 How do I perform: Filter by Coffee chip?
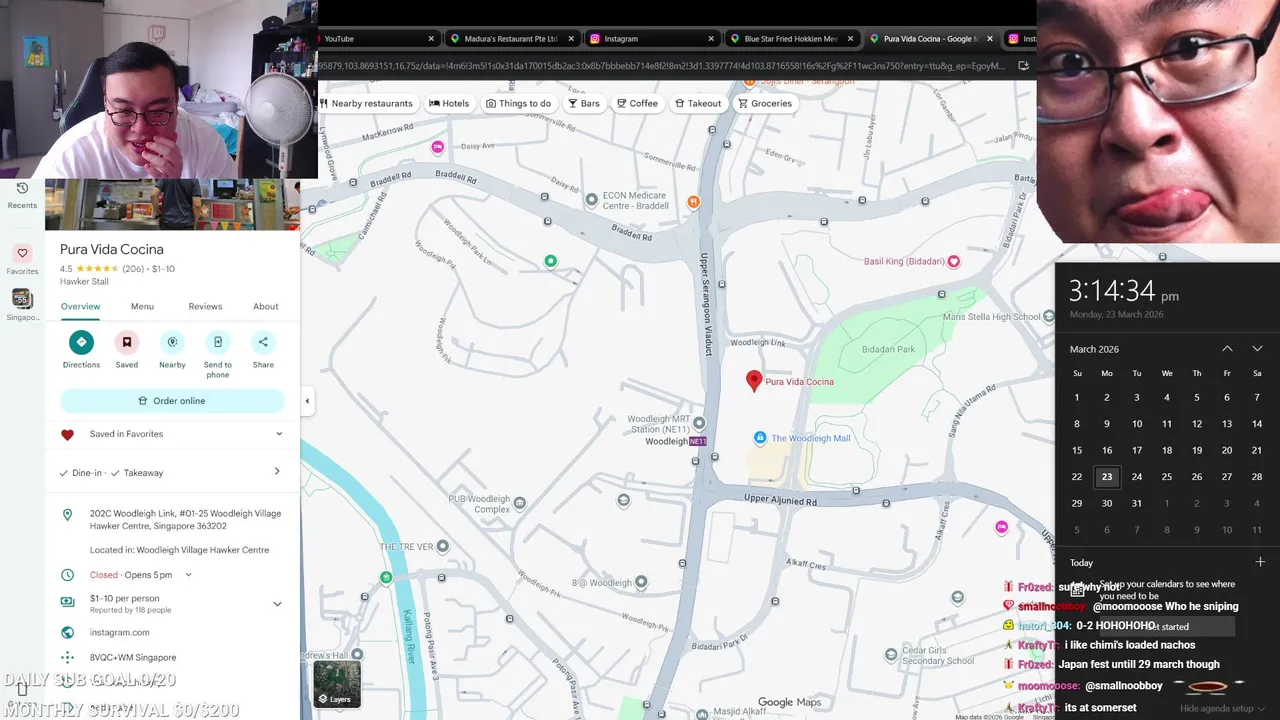point(637,103)
